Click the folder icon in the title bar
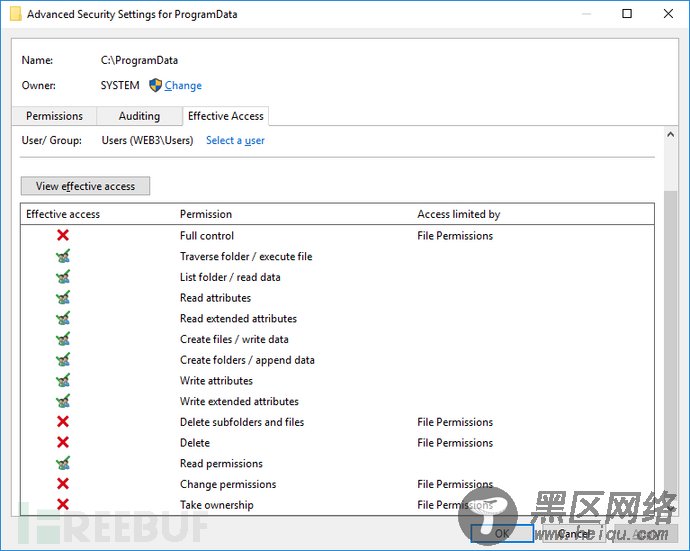Screen dimensions: 690x551 [15, 14]
